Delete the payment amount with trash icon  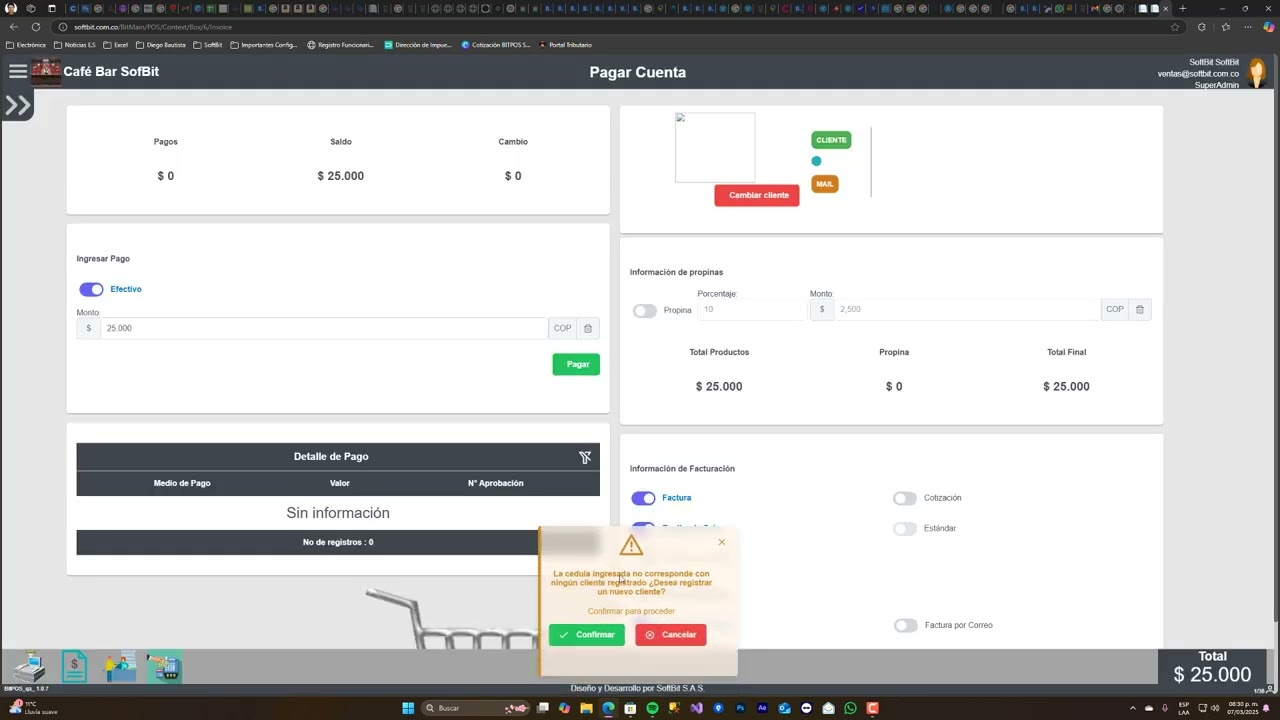click(588, 328)
